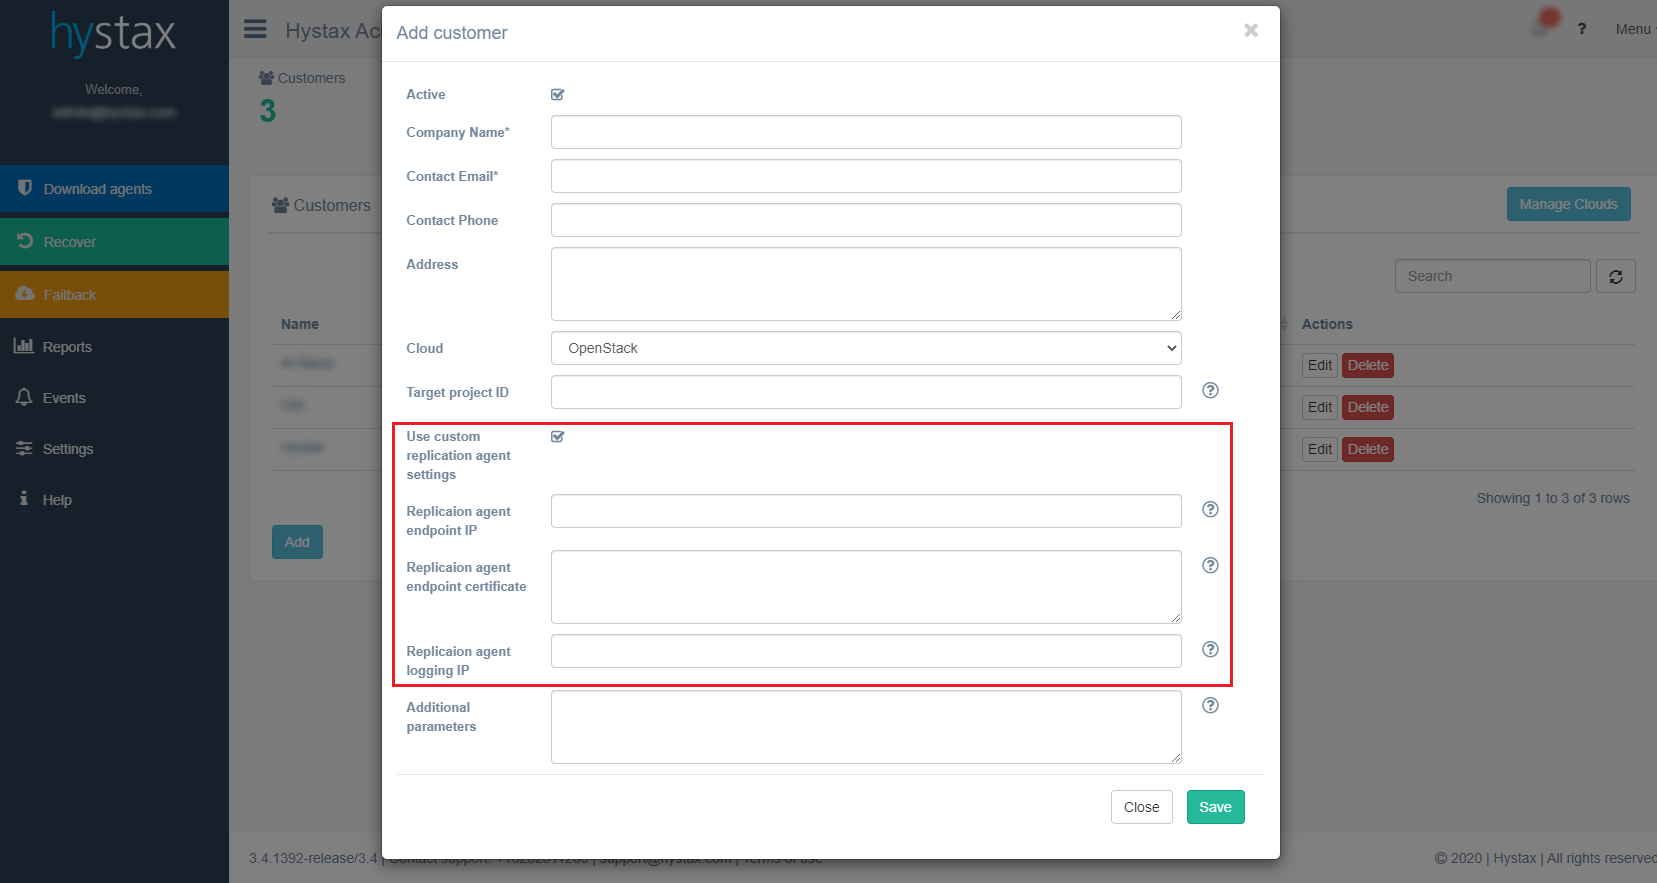
Task: Open Recover in the sidebar
Action: pos(114,242)
